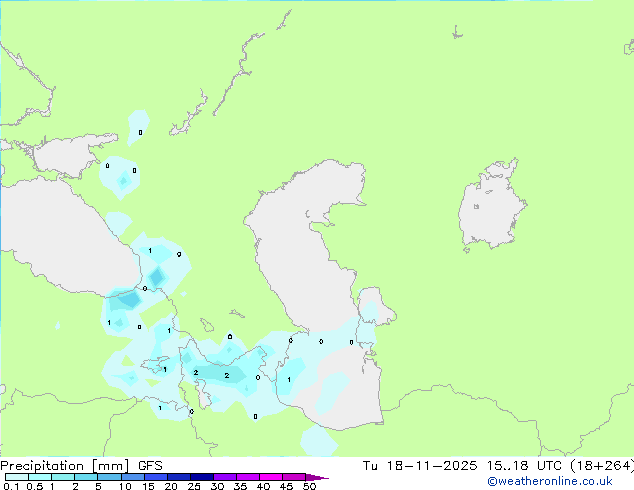Click the '30' legend scale label
This screenshot has width=634, height=490.
217,486
